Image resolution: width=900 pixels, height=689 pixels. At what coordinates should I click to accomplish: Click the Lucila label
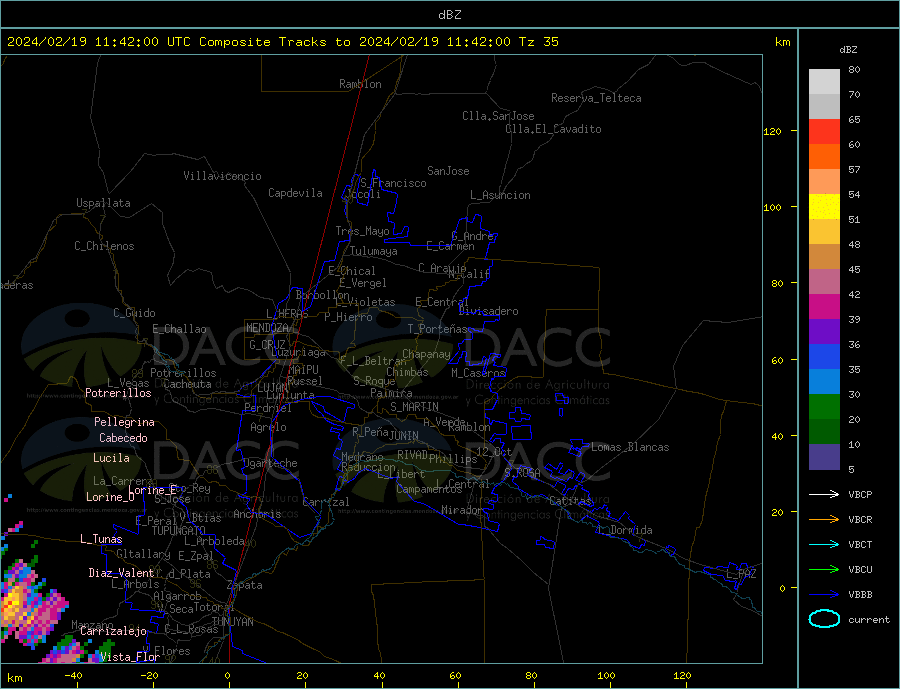pos(111,458)
